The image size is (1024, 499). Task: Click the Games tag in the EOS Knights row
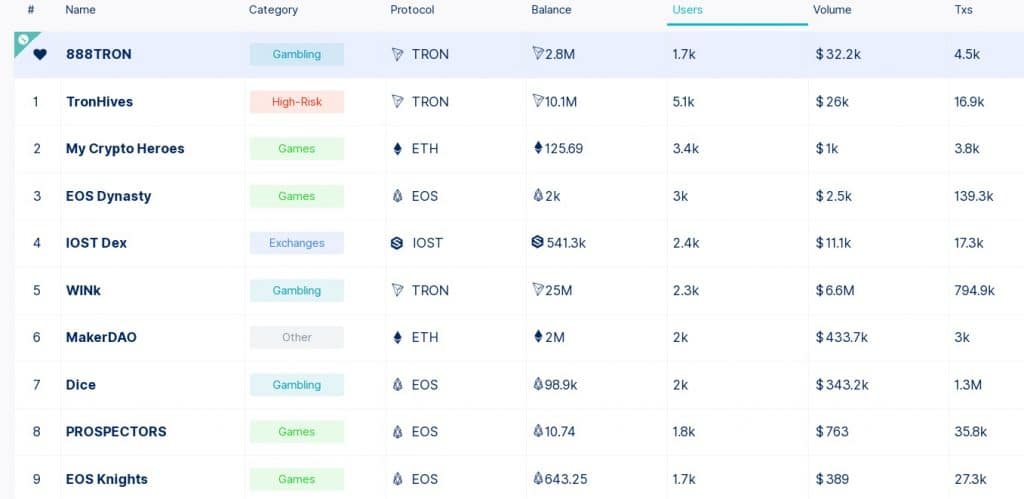[x=296, y=479]
